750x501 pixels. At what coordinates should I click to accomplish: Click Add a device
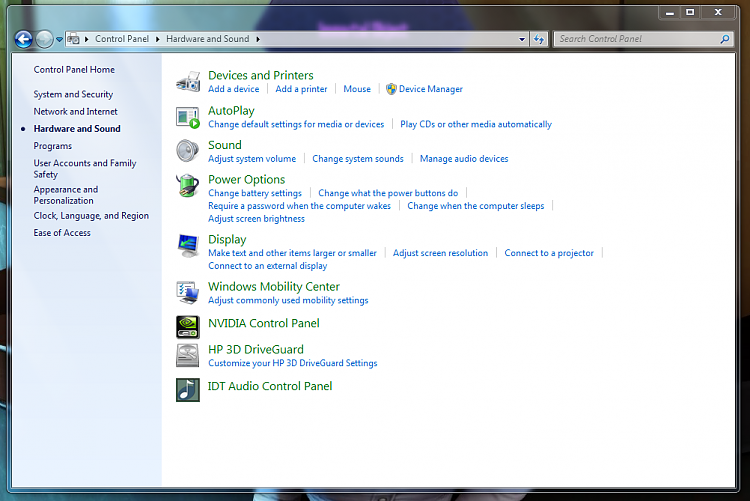[x=233, y=89]
